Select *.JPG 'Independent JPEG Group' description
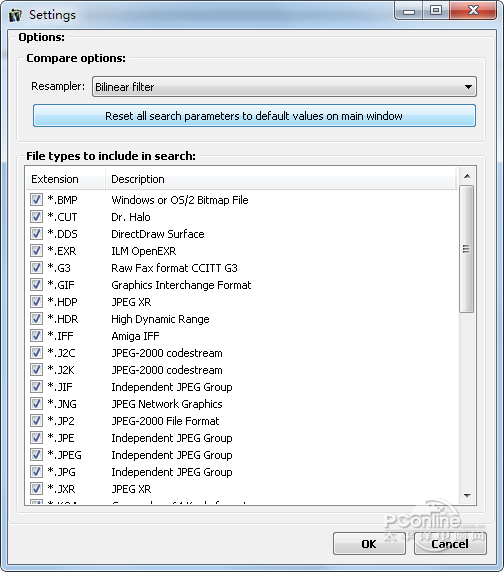Image resolution: width=504 pixels, height=572 pixels. point(172,472)
